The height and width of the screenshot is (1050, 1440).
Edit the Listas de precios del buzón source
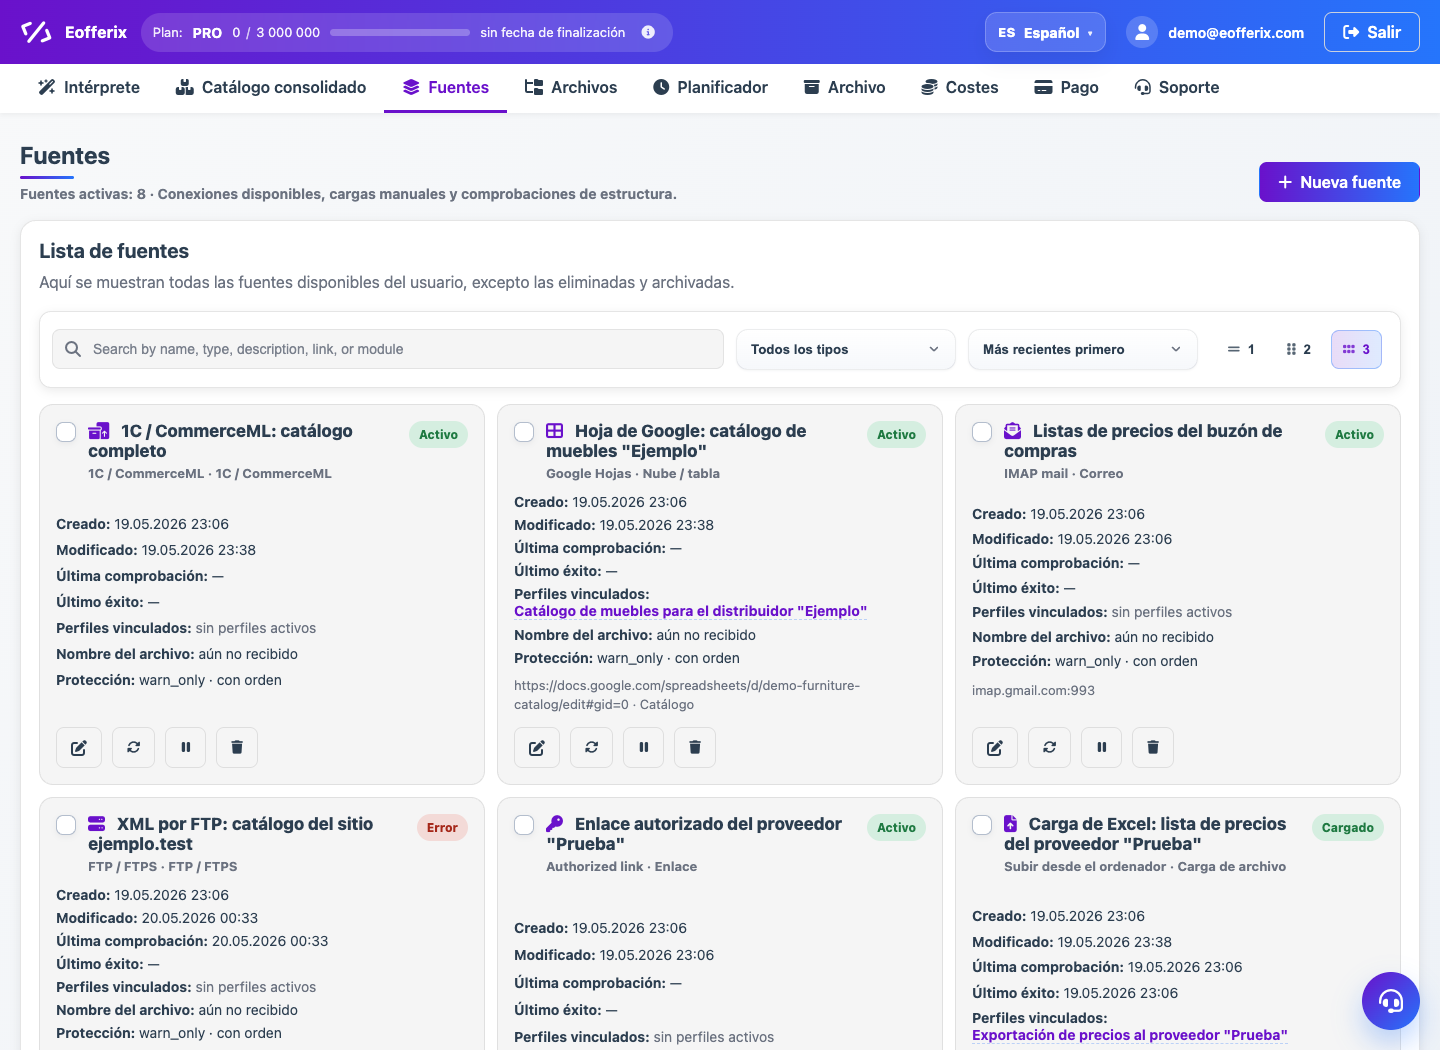pos(995,747)
